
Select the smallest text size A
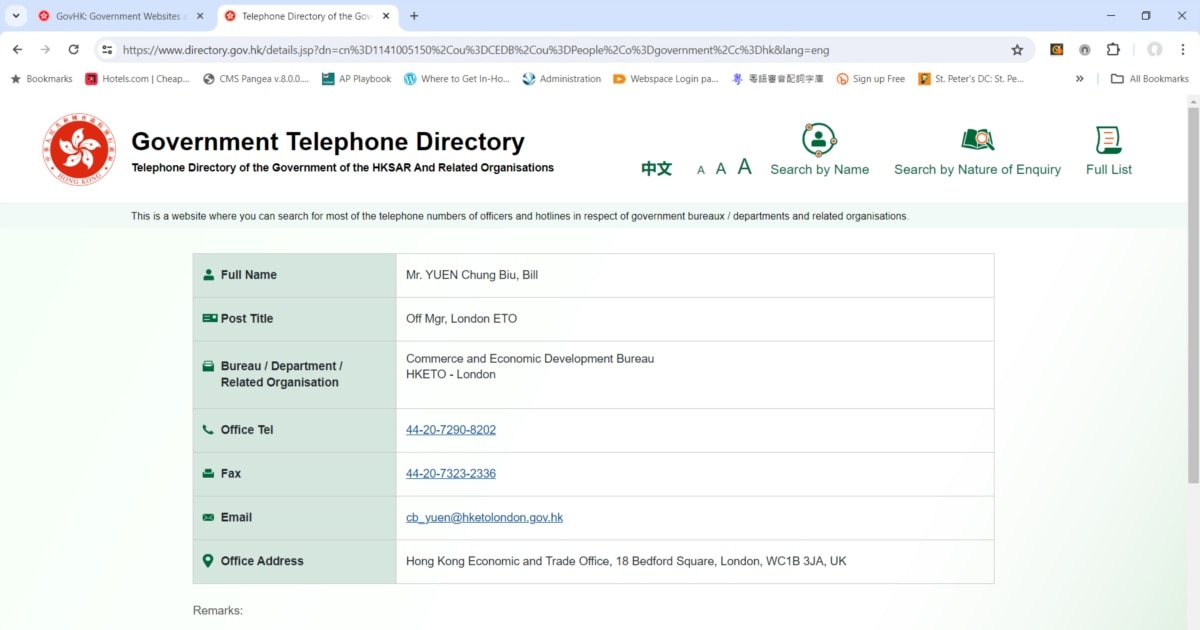pyautogui.click(x=701, y=171)
